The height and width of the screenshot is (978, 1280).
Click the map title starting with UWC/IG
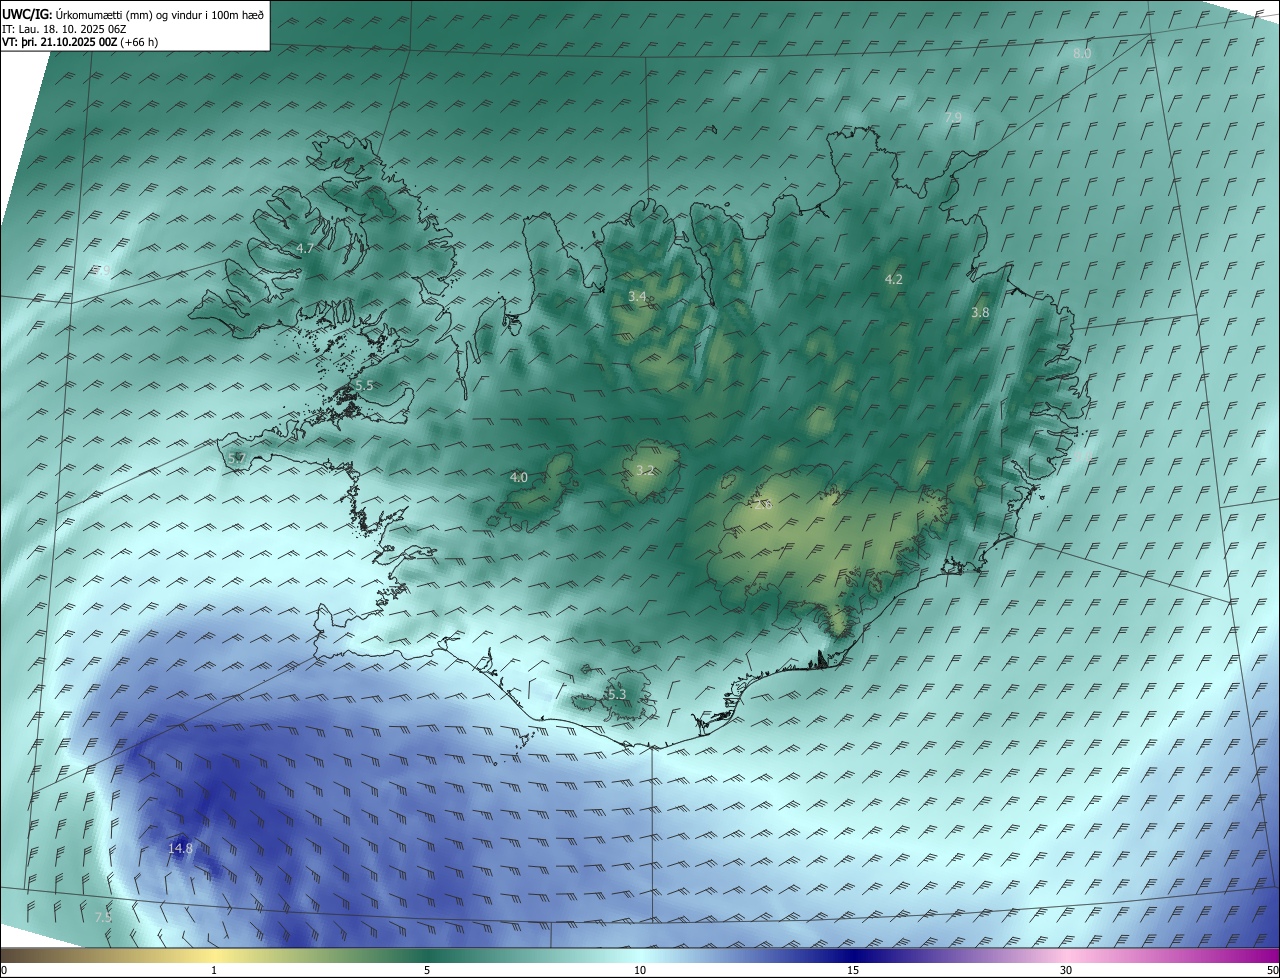tap(133, 14)
